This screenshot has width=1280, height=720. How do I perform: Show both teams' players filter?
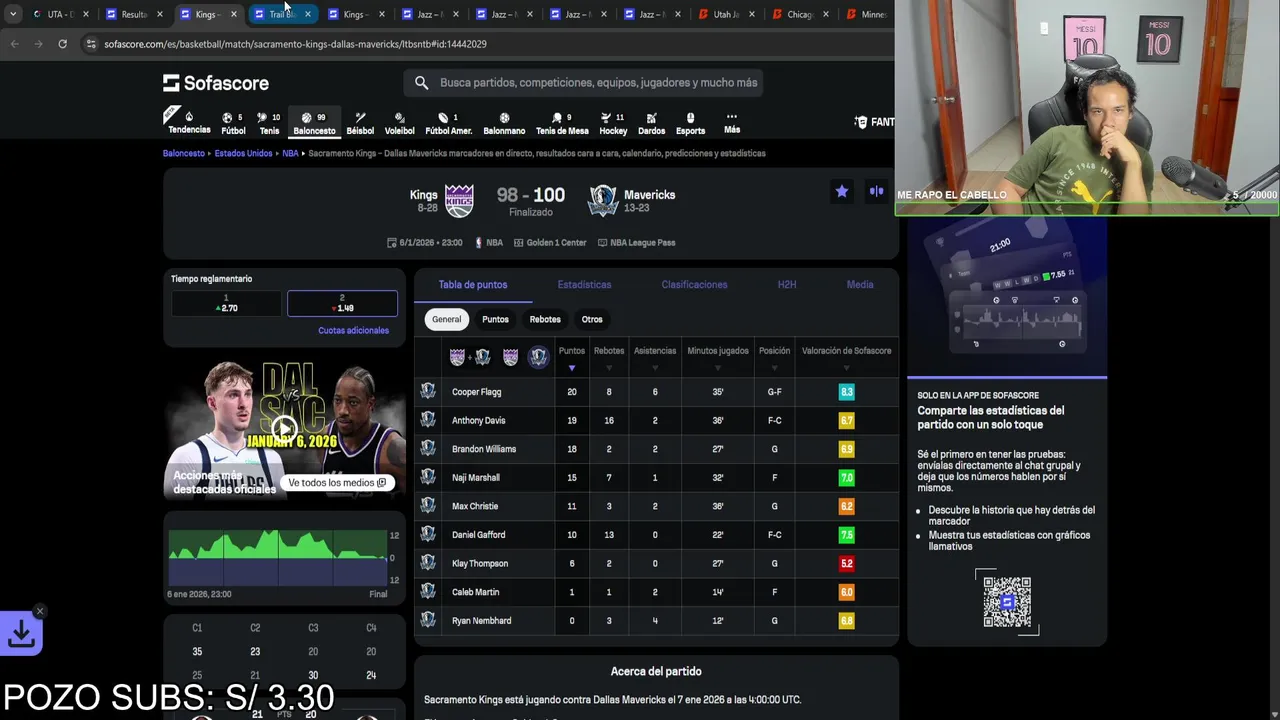point(469,357)
